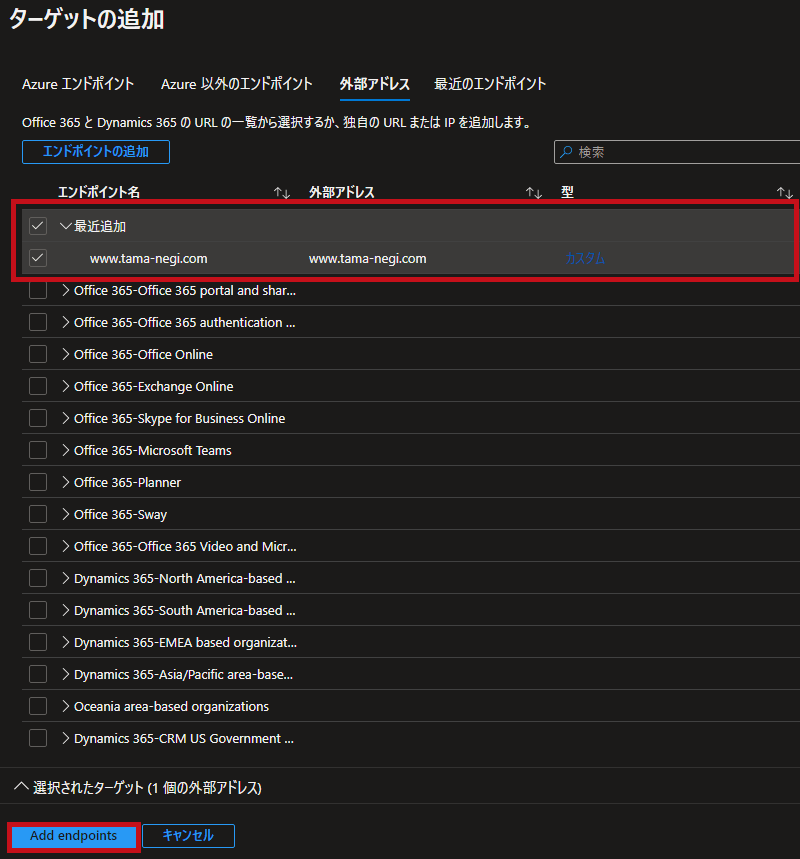800x859 pixels.
Task: Uncheck the 最近追加 group checkbox
Action: [38, 226]
